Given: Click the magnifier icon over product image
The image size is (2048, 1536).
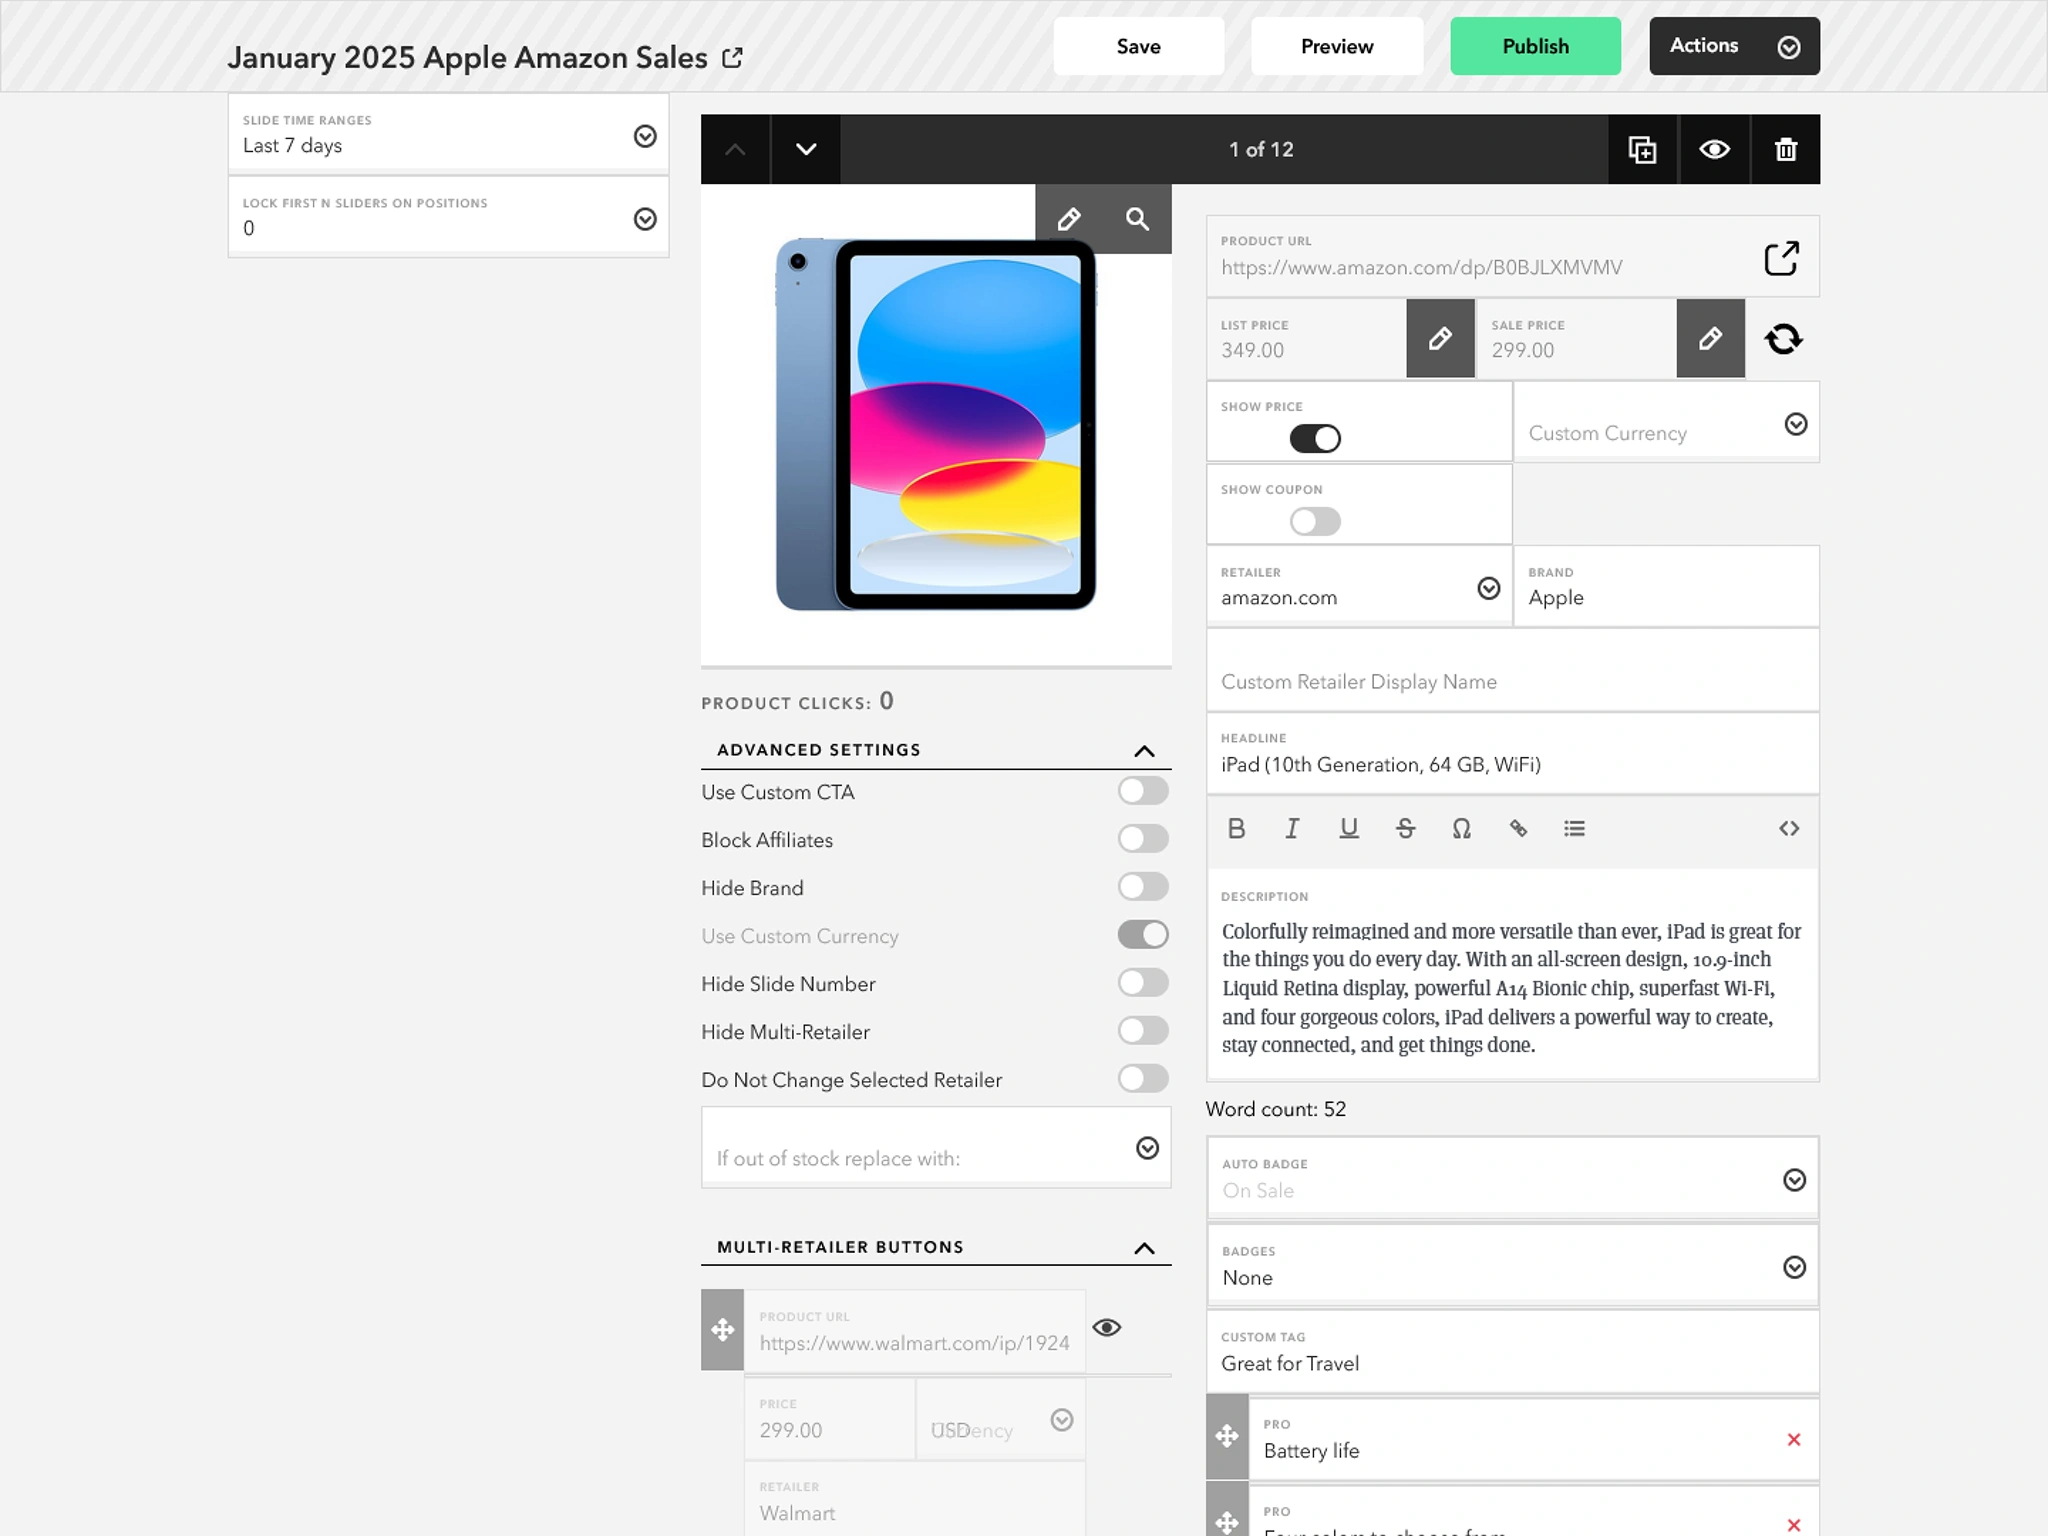Looking at the screenshot, I should pos(1137,219).
